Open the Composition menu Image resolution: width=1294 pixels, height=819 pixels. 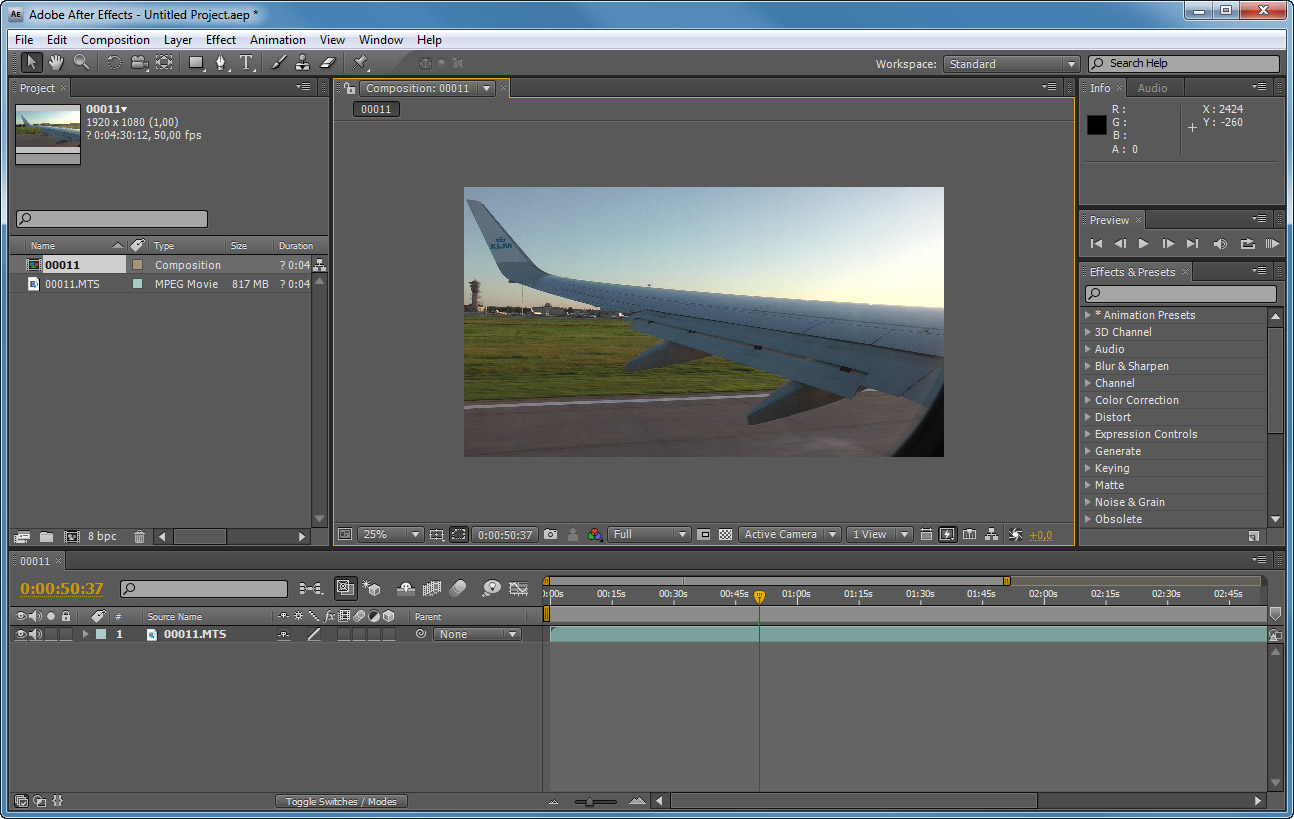(115, 40)
